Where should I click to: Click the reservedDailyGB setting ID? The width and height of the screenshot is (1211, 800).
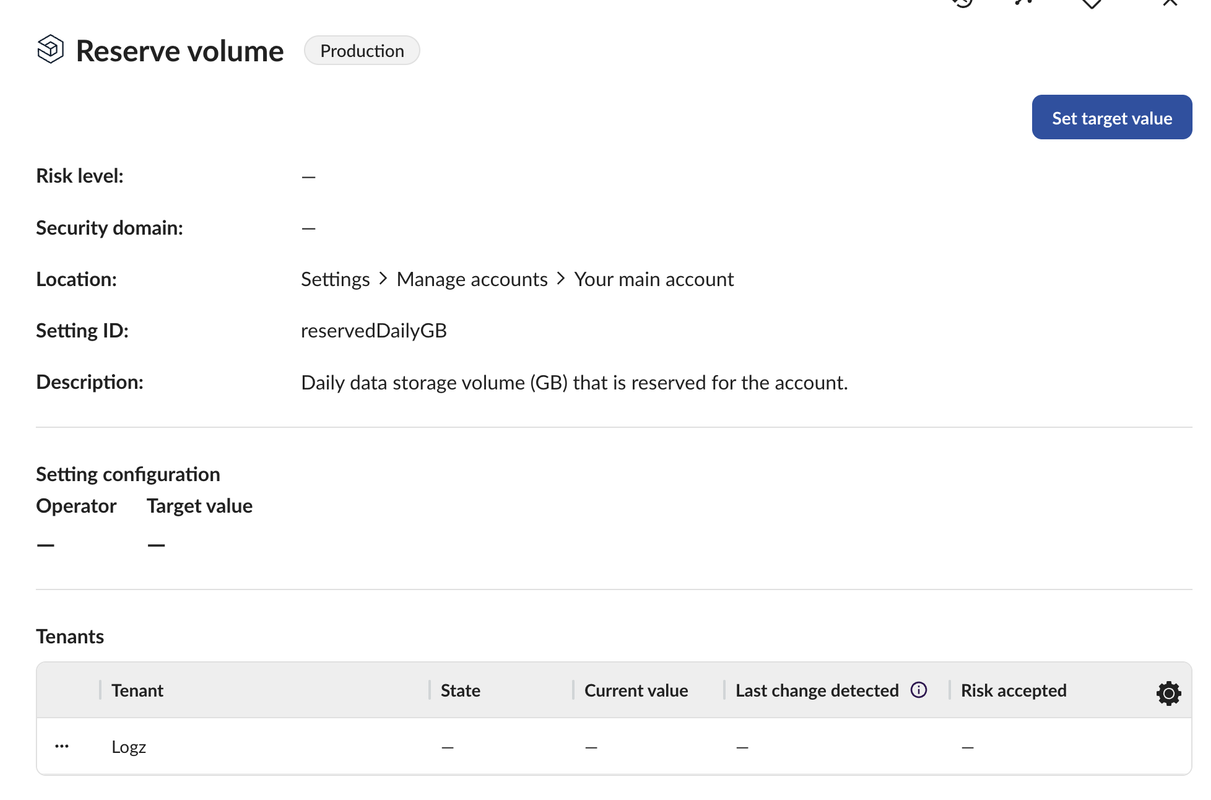pos(374,331)
